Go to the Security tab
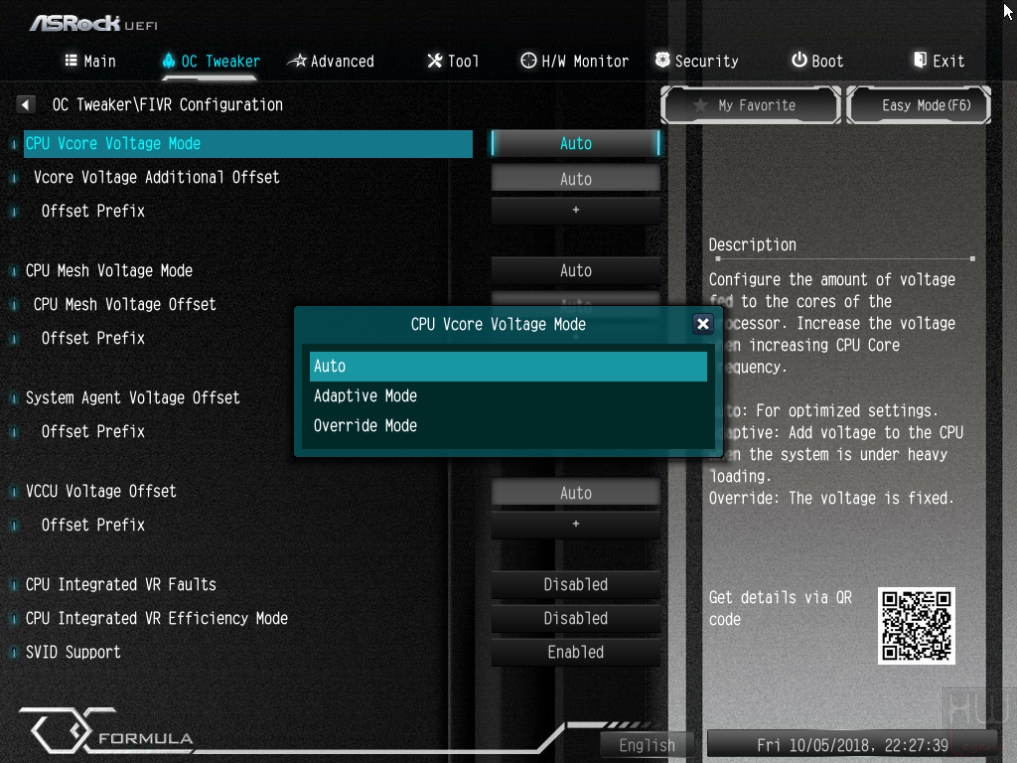The height and width of the screenshot is (763, 1017). pyautogui.click(x=697, y=61)
